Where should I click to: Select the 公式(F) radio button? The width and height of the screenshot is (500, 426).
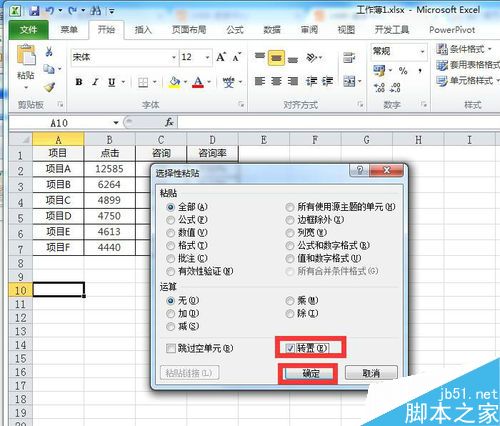170,220
